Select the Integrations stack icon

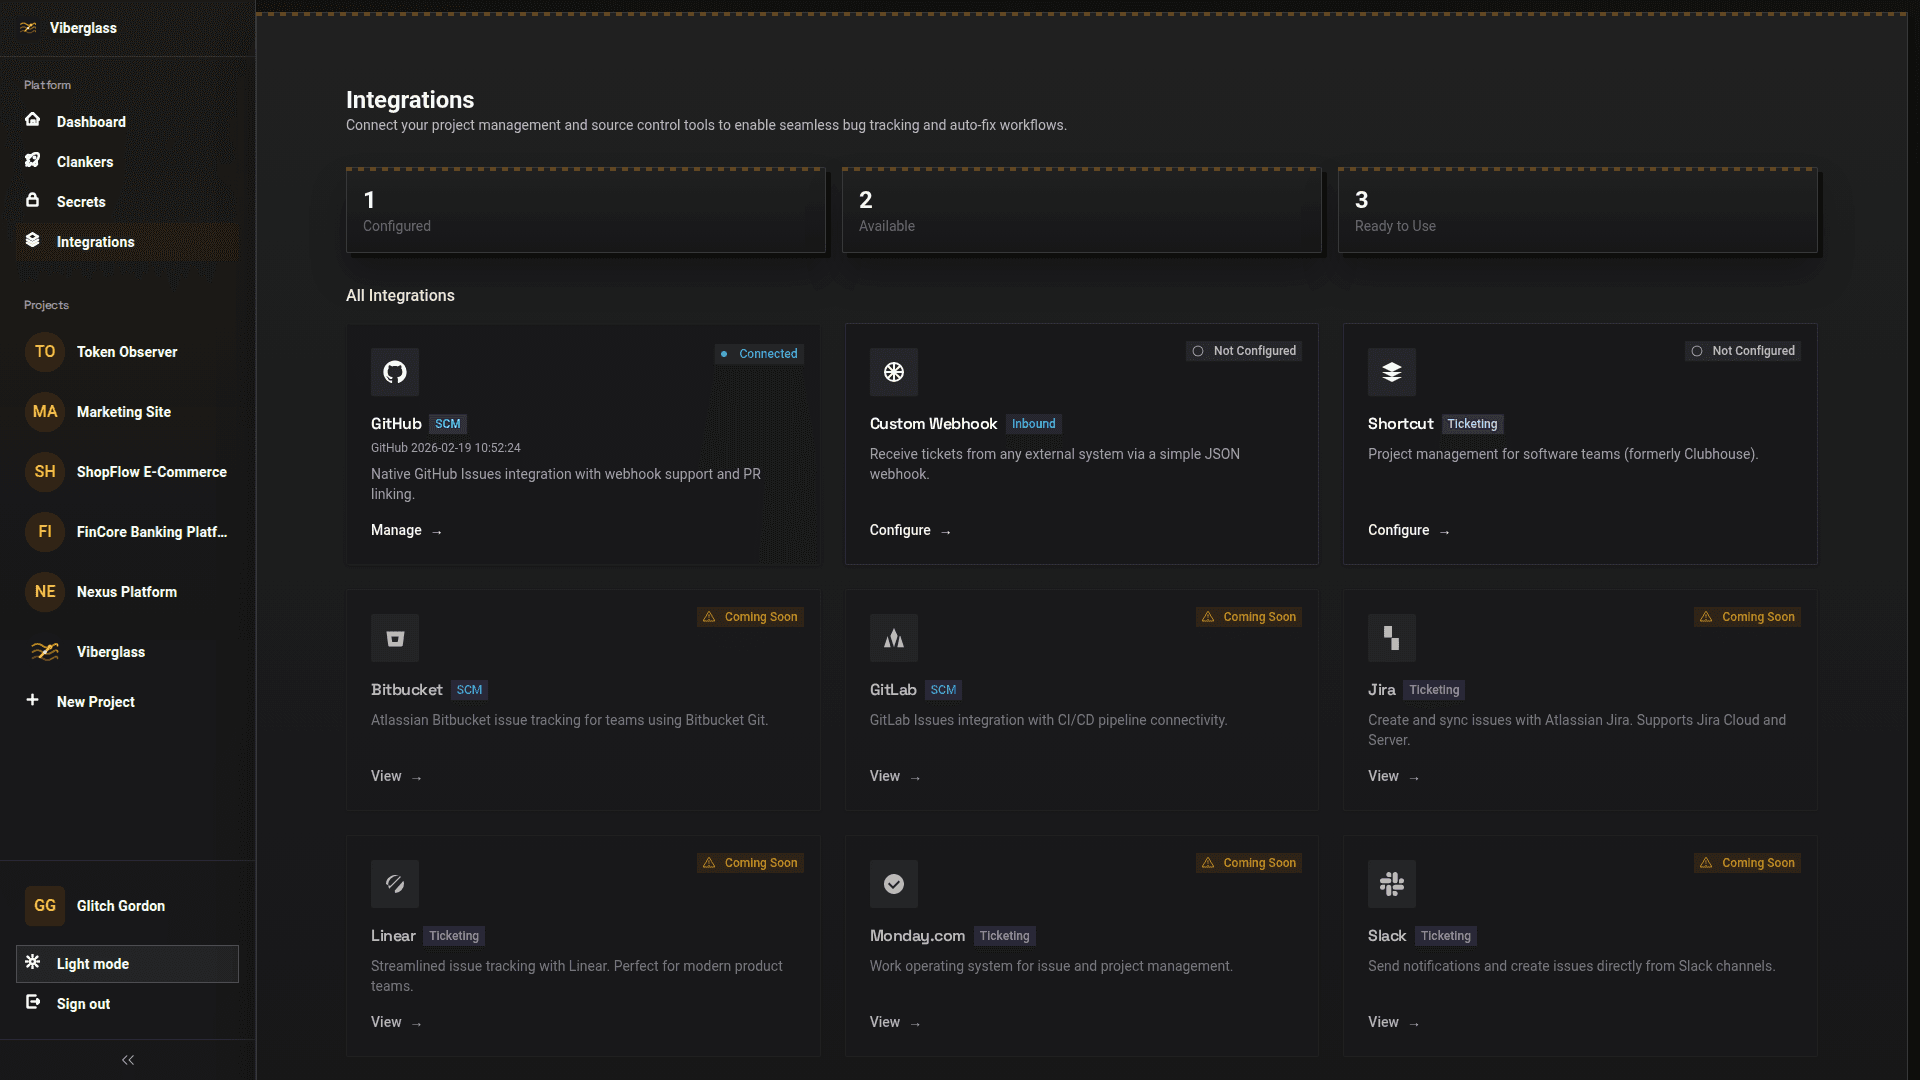pyautogui.click(x=33, y=240)
